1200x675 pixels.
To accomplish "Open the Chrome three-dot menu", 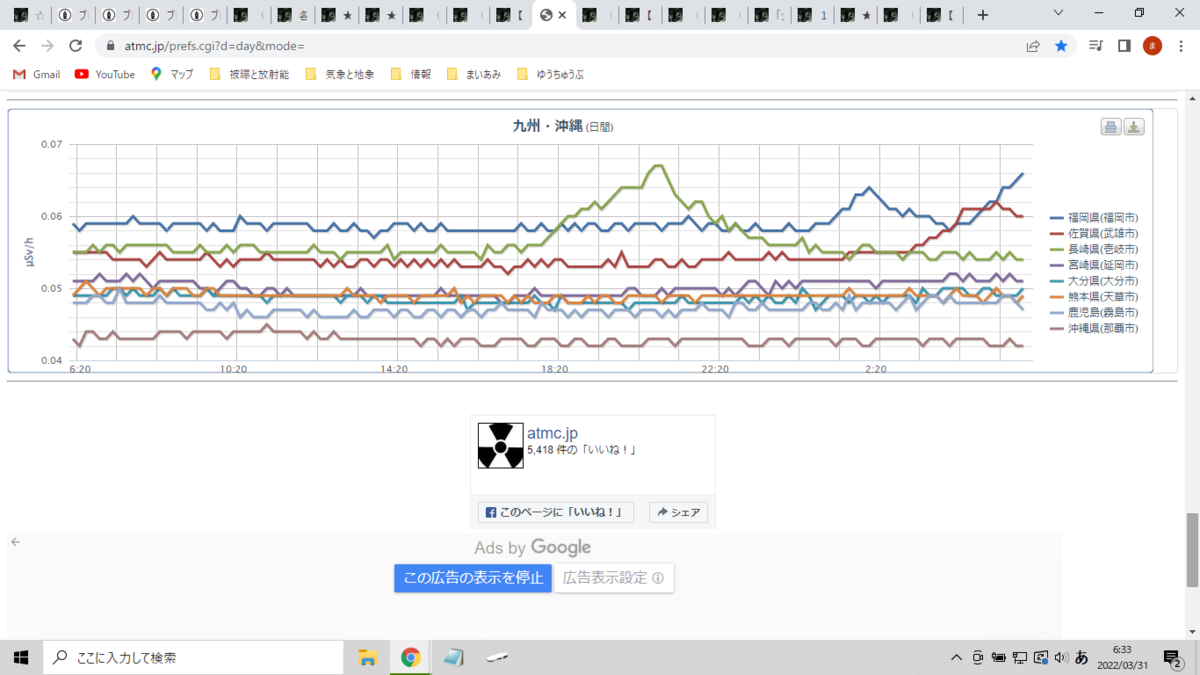I will click(1182, 45).
